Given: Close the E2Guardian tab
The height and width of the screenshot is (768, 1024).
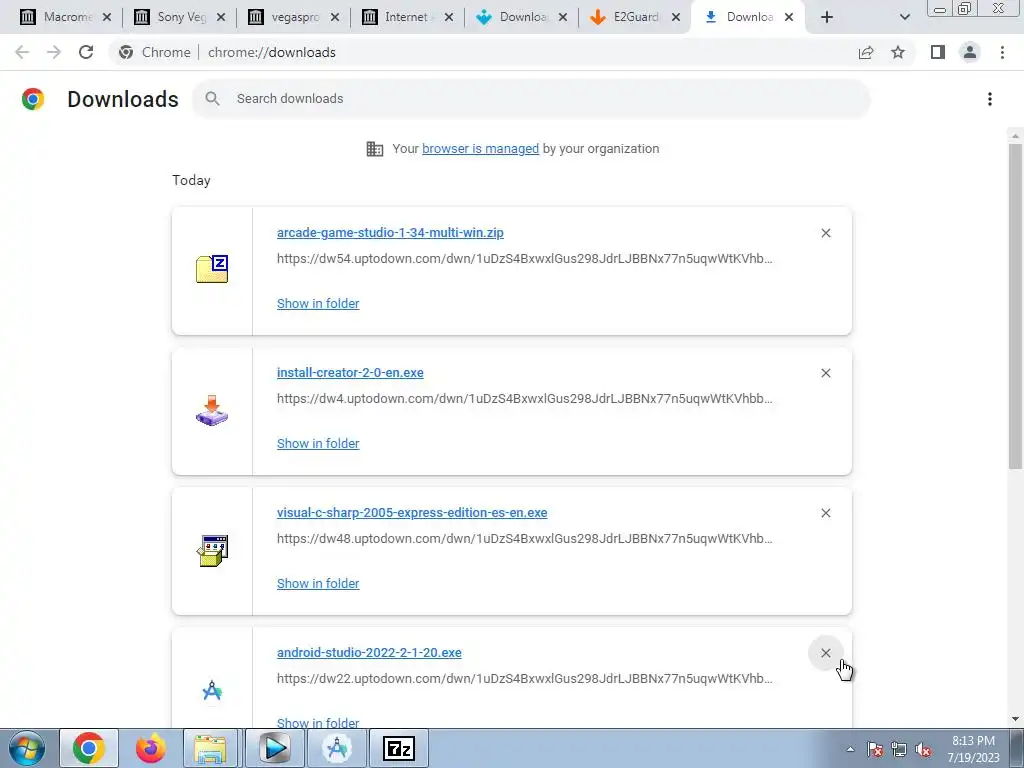Looking at the screenshot, I should pyautogui.click(x=676, y=18).
